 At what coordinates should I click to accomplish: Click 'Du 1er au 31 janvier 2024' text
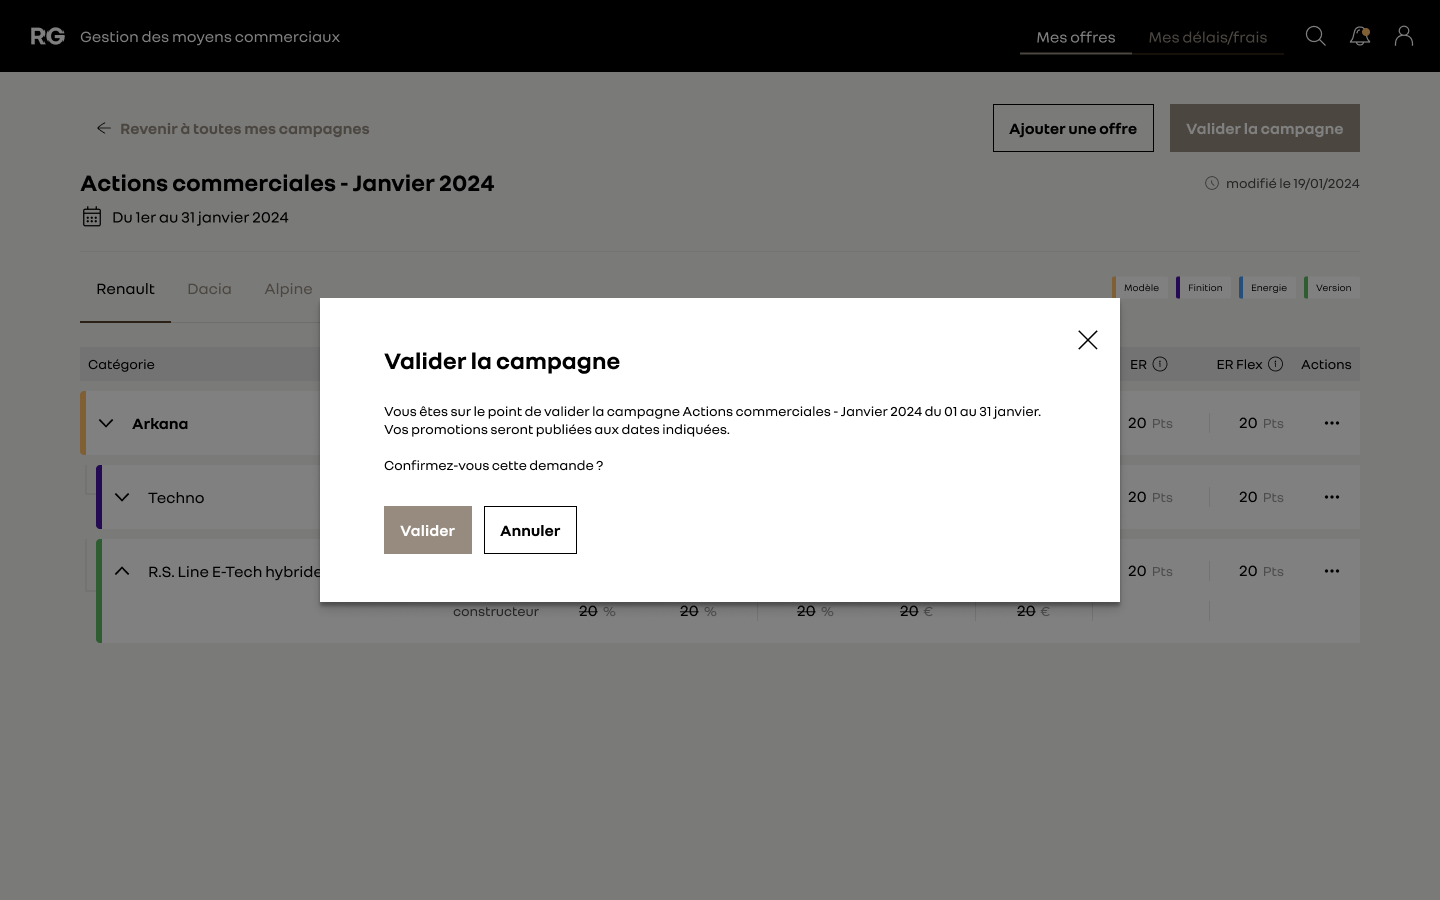coord(200,217)
